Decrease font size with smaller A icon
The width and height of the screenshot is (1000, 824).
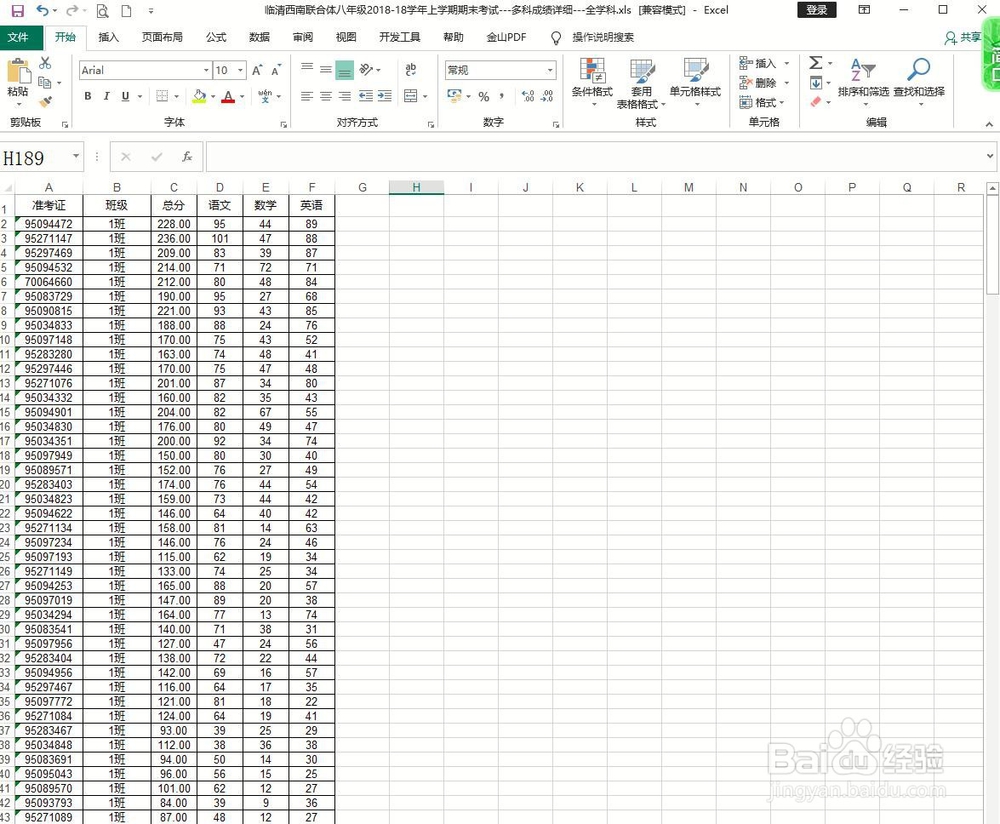click(276, 70)
